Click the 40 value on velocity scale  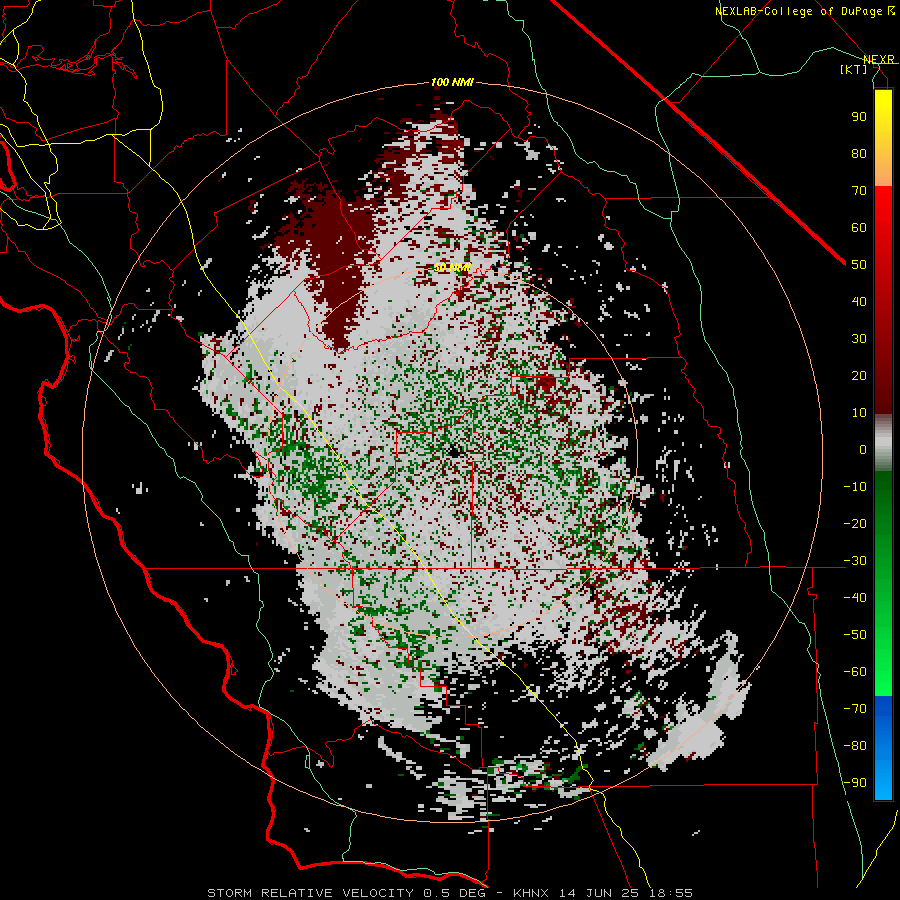point(859,302)
